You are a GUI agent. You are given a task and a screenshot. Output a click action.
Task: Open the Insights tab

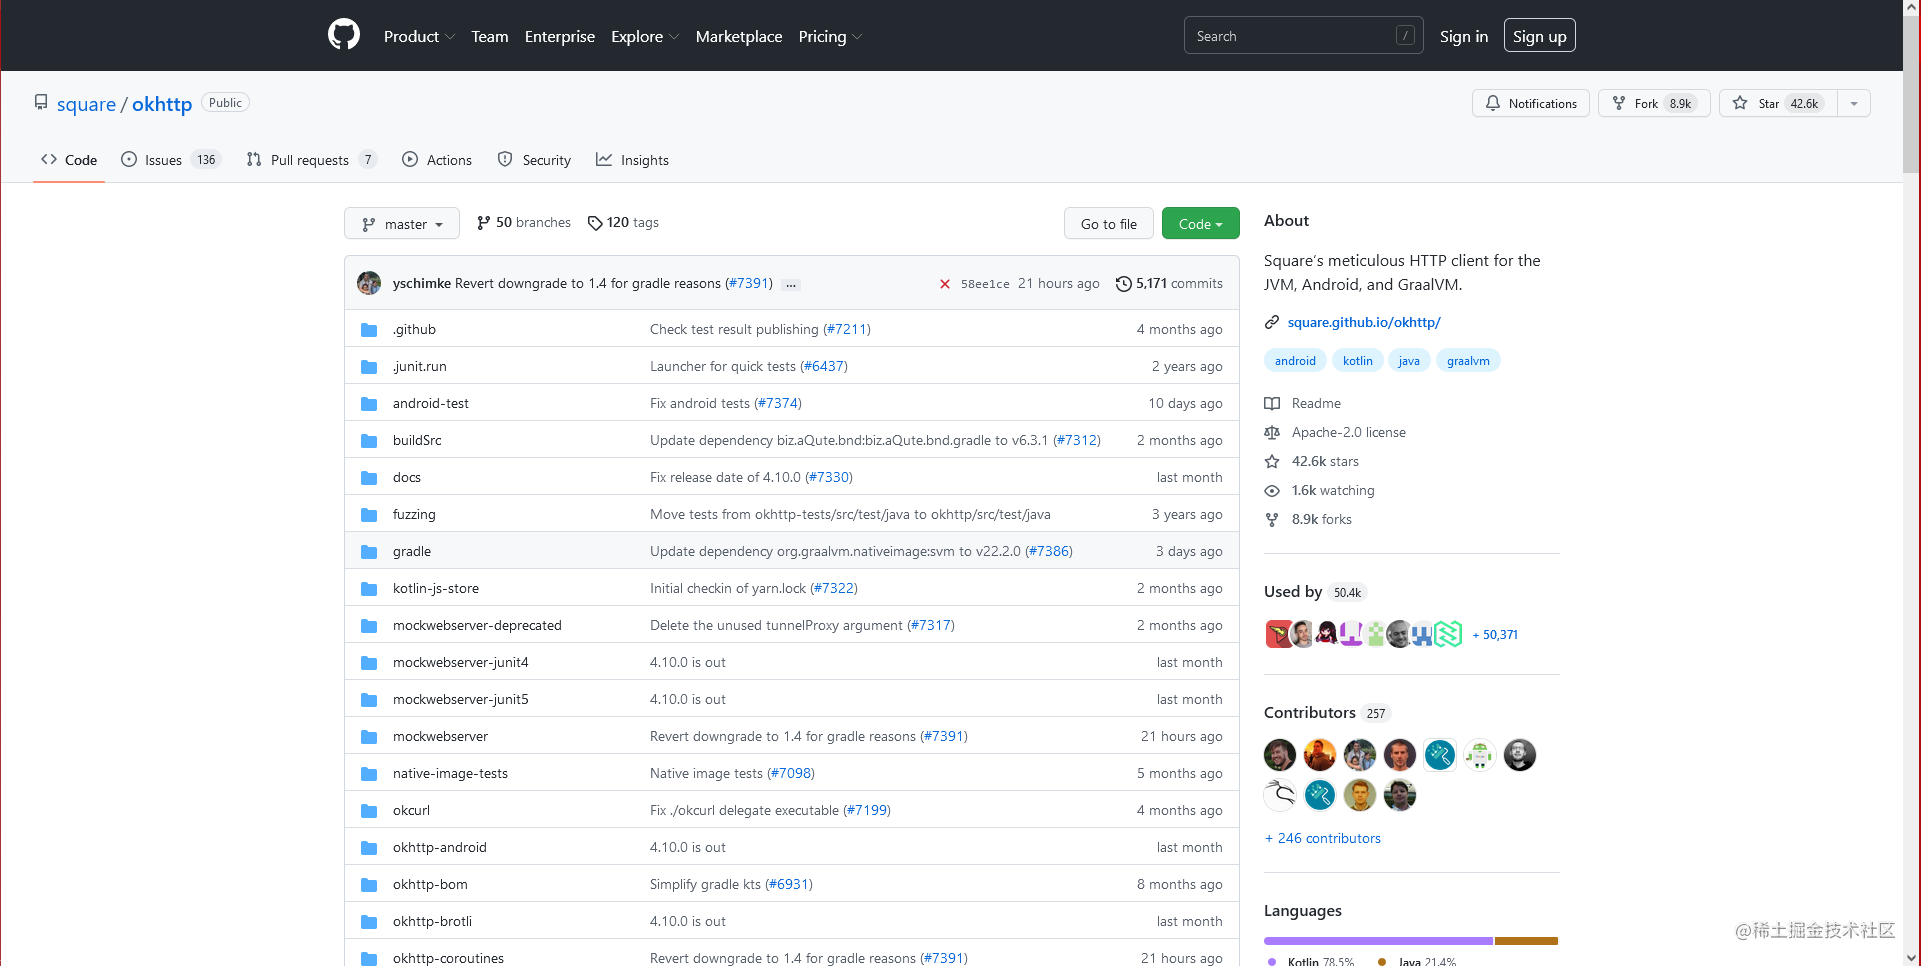coord(632,160)
